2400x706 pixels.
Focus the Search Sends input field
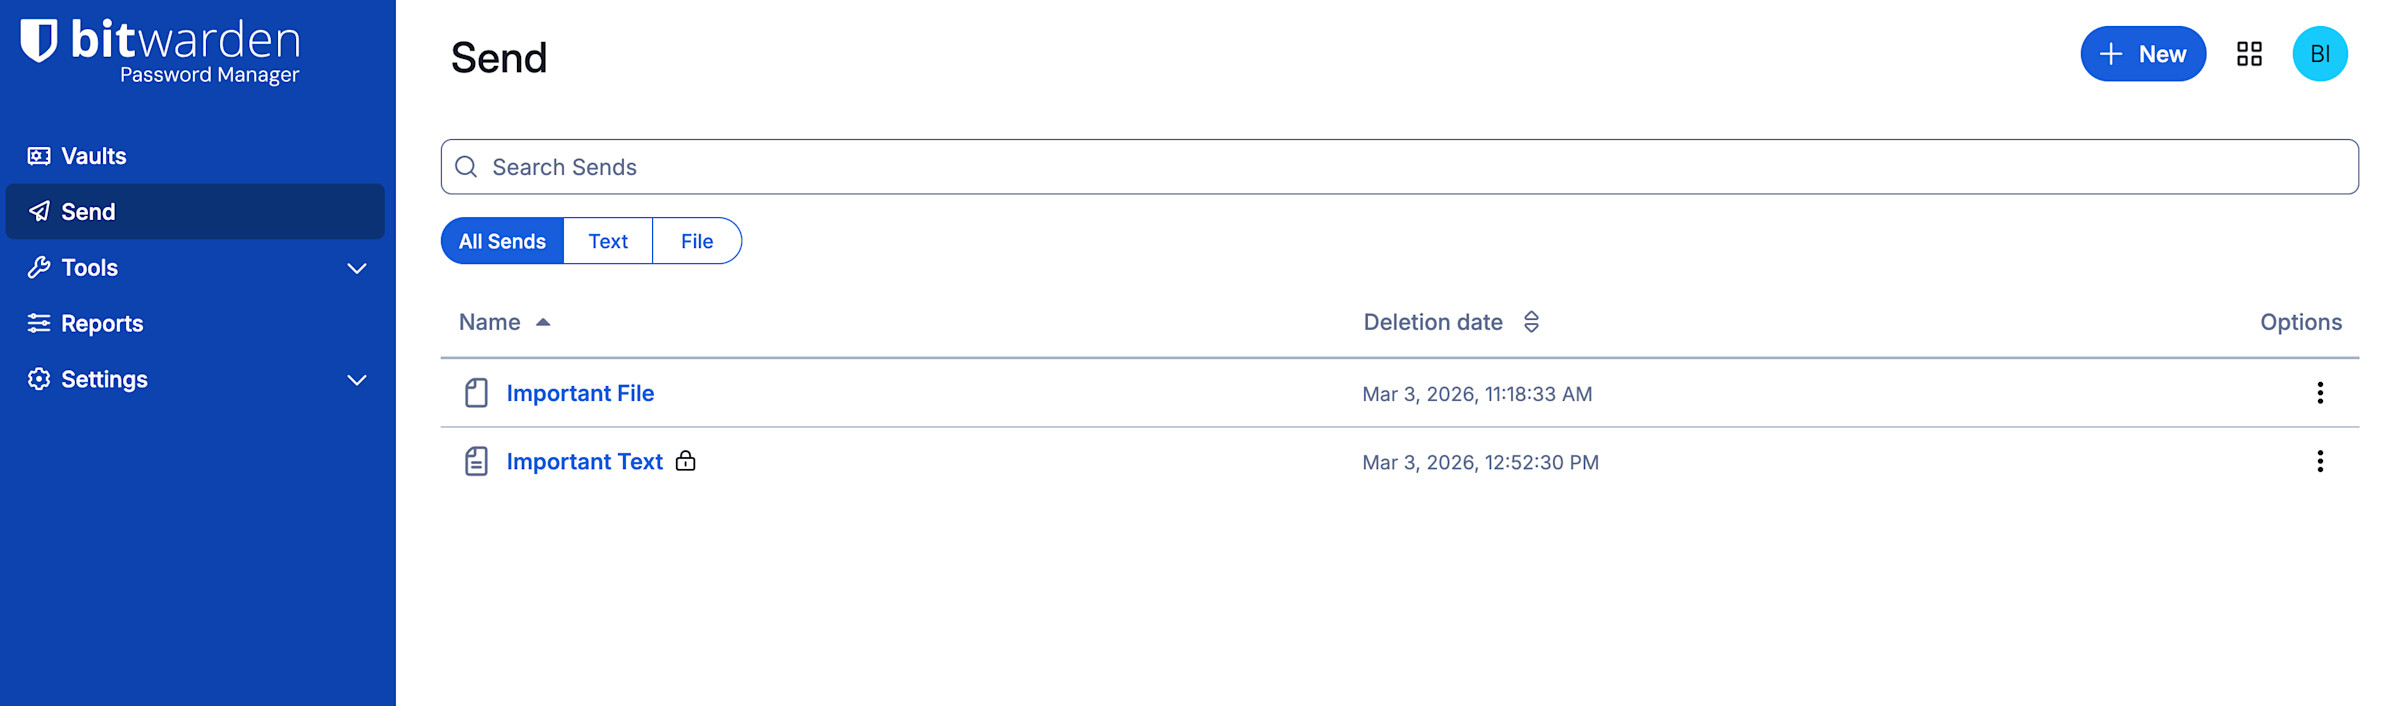pos(1400,167)
